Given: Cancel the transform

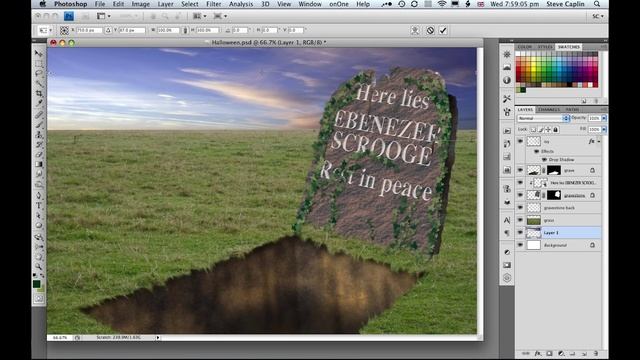Looking at the screenshot, I should tap(430, 30).
